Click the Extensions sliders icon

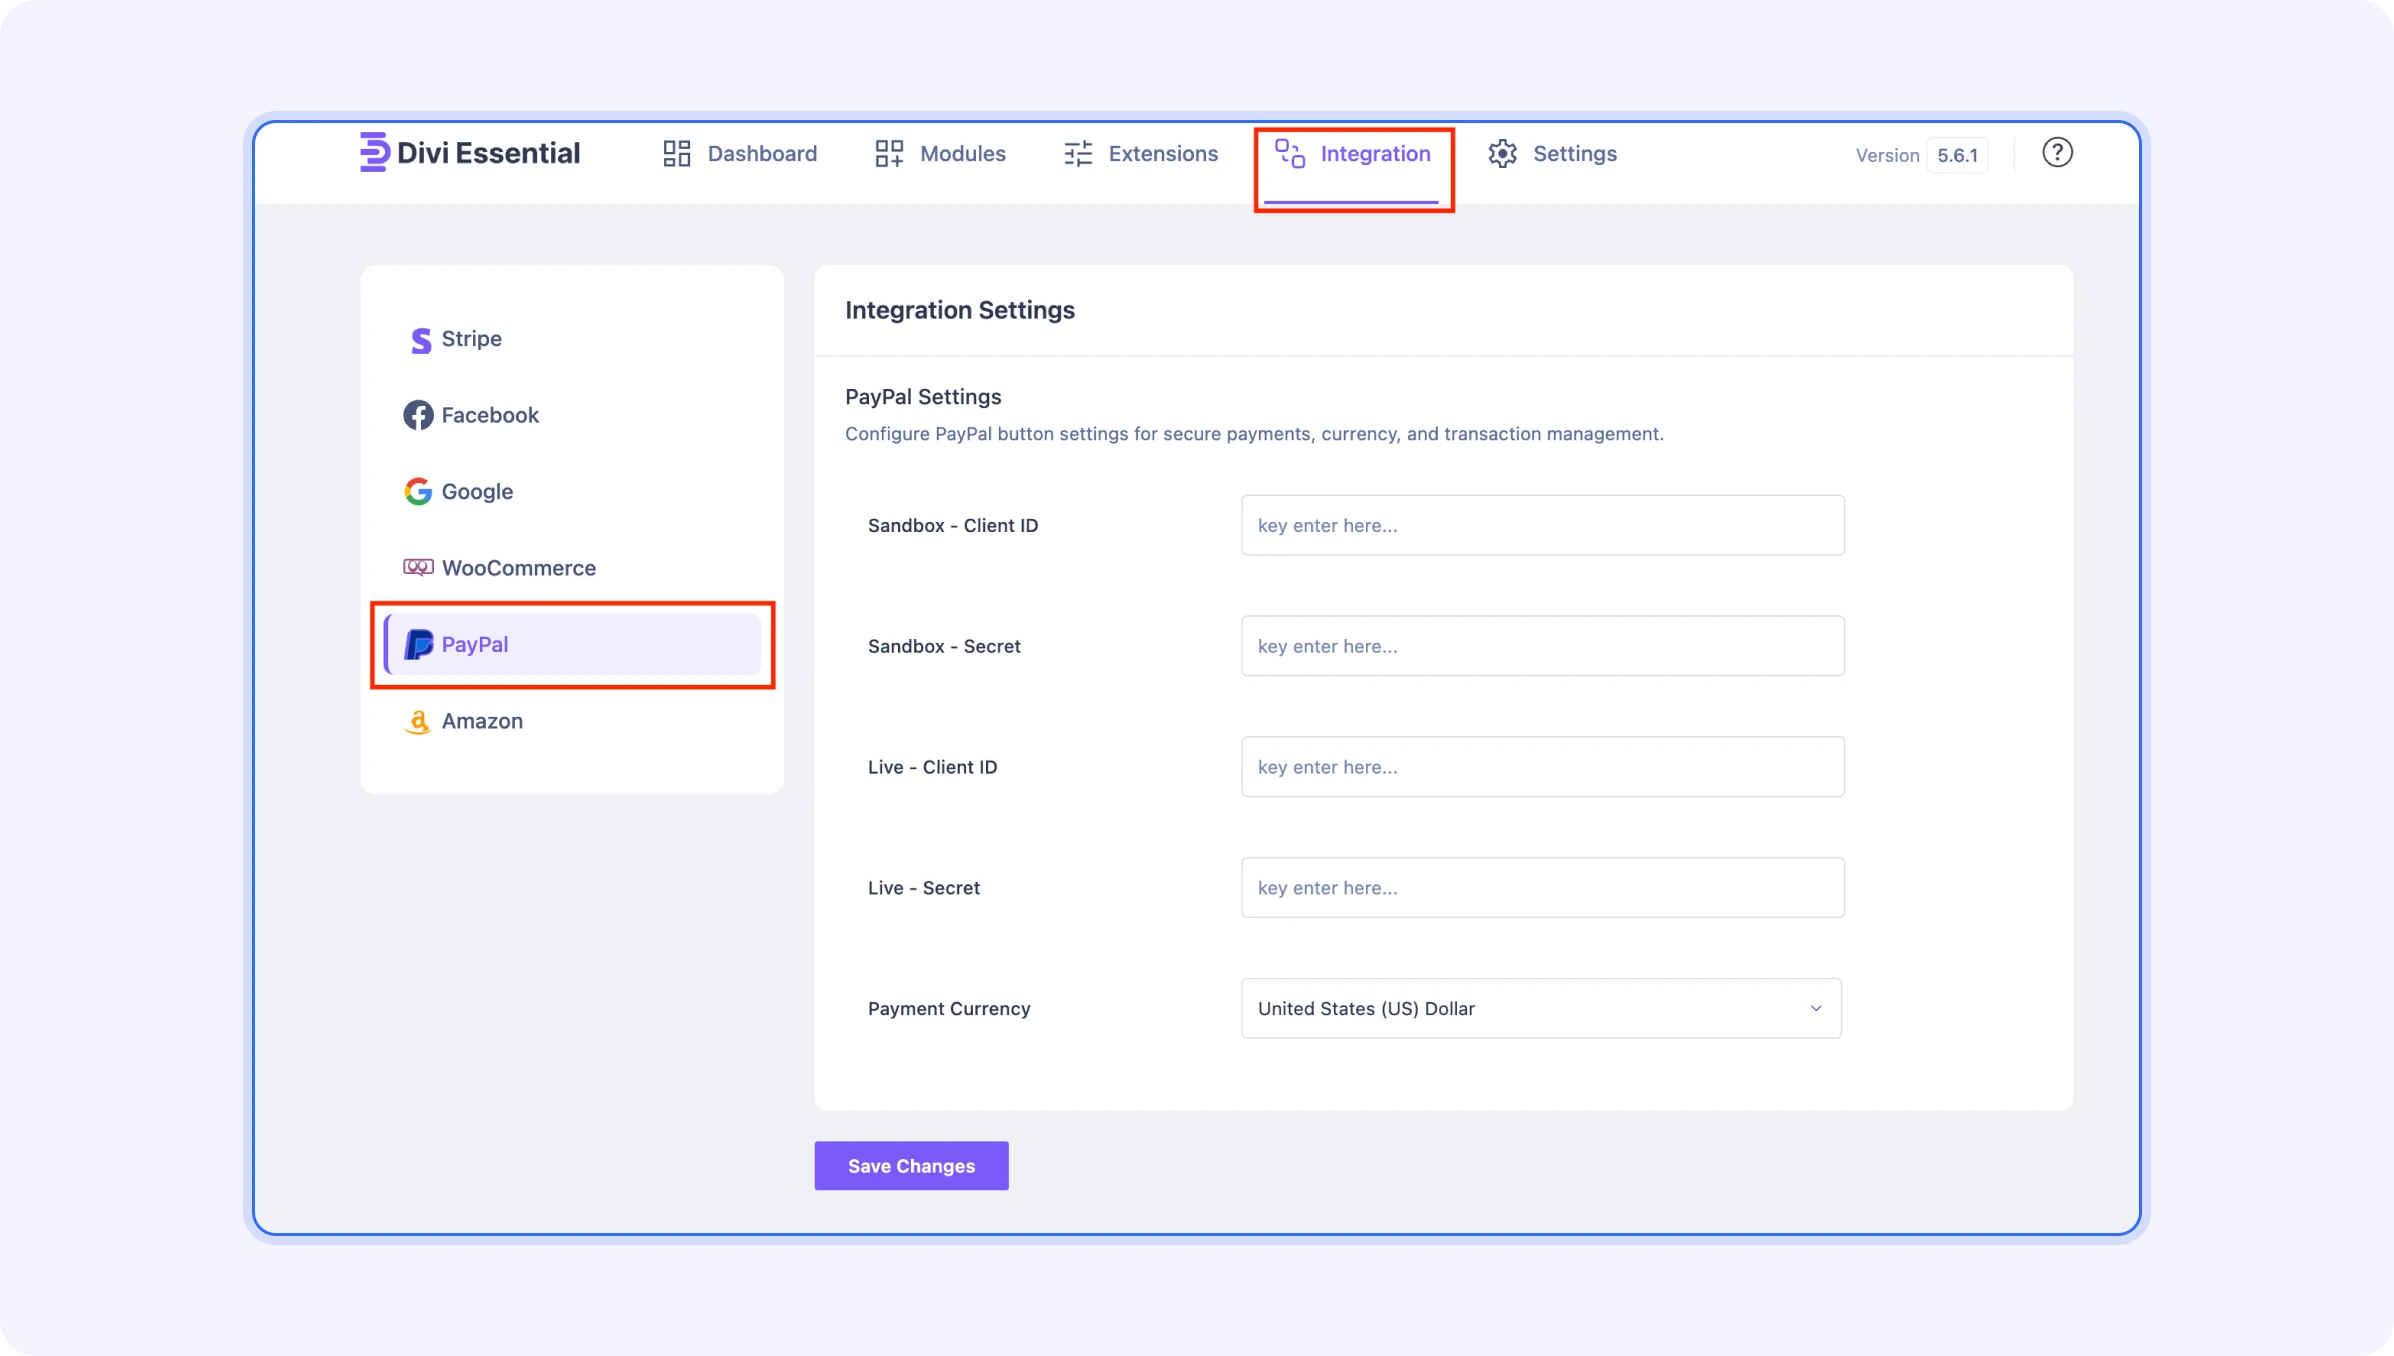pyautogui.click(x=1078, y=153)
